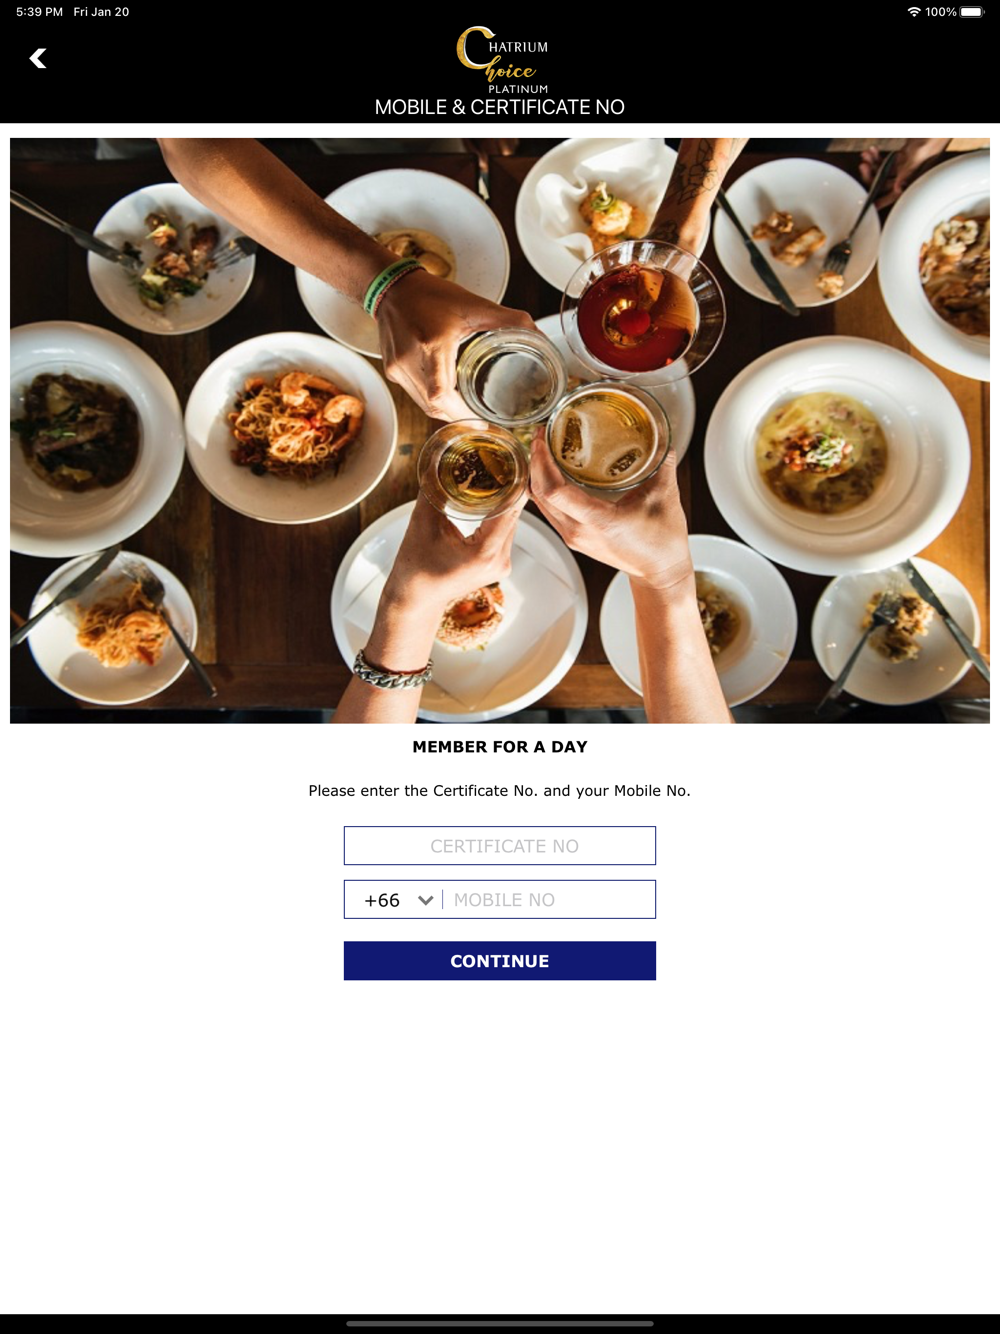
Task: Tap the red cocktail glass in photo
Action: (642, 310)
